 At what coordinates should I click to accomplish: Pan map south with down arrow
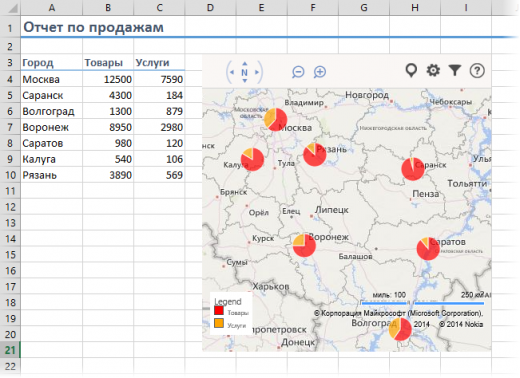pos(245,81)
